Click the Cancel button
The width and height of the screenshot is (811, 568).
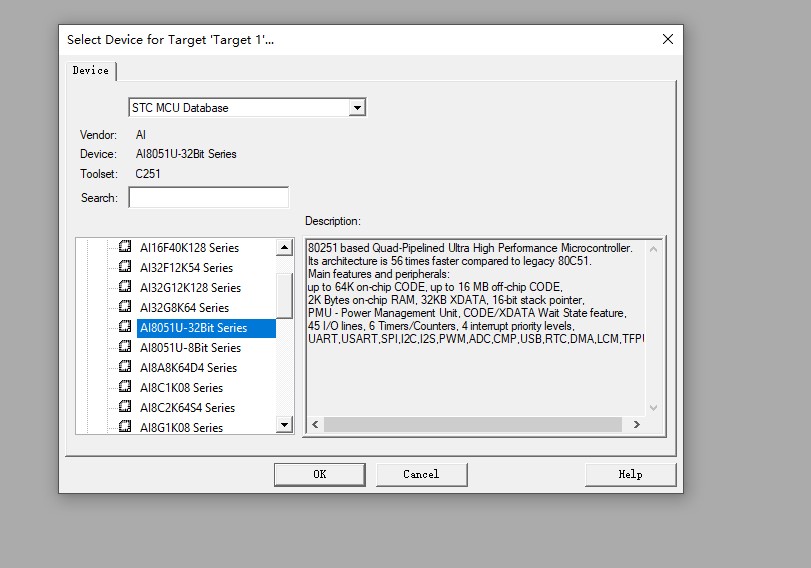[422, 474]
